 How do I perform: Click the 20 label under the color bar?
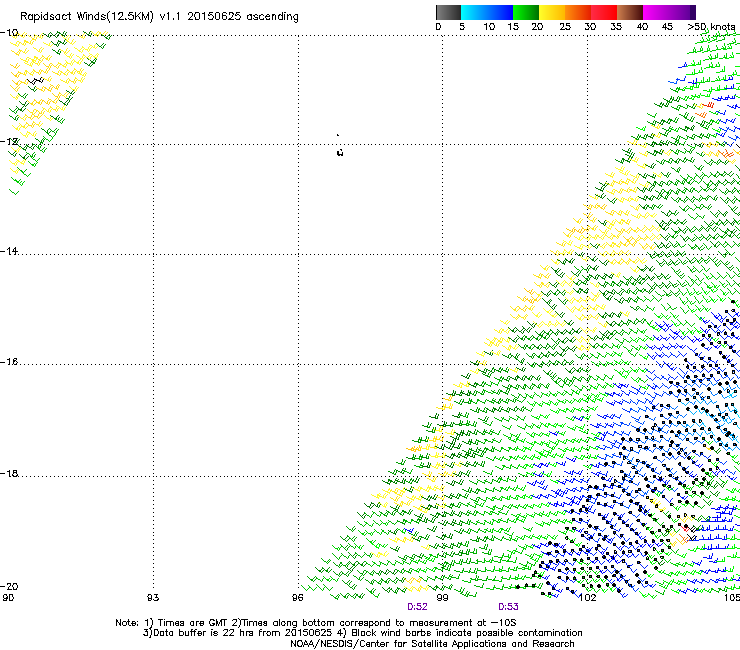[x=537, y=27]
